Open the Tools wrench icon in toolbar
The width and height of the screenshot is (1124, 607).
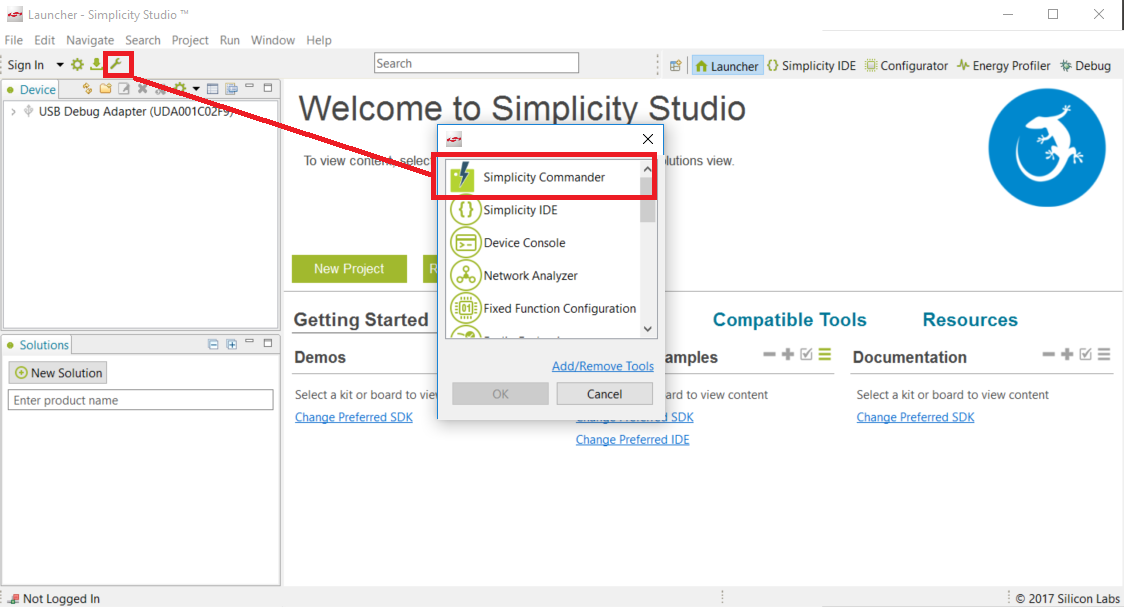117,64
